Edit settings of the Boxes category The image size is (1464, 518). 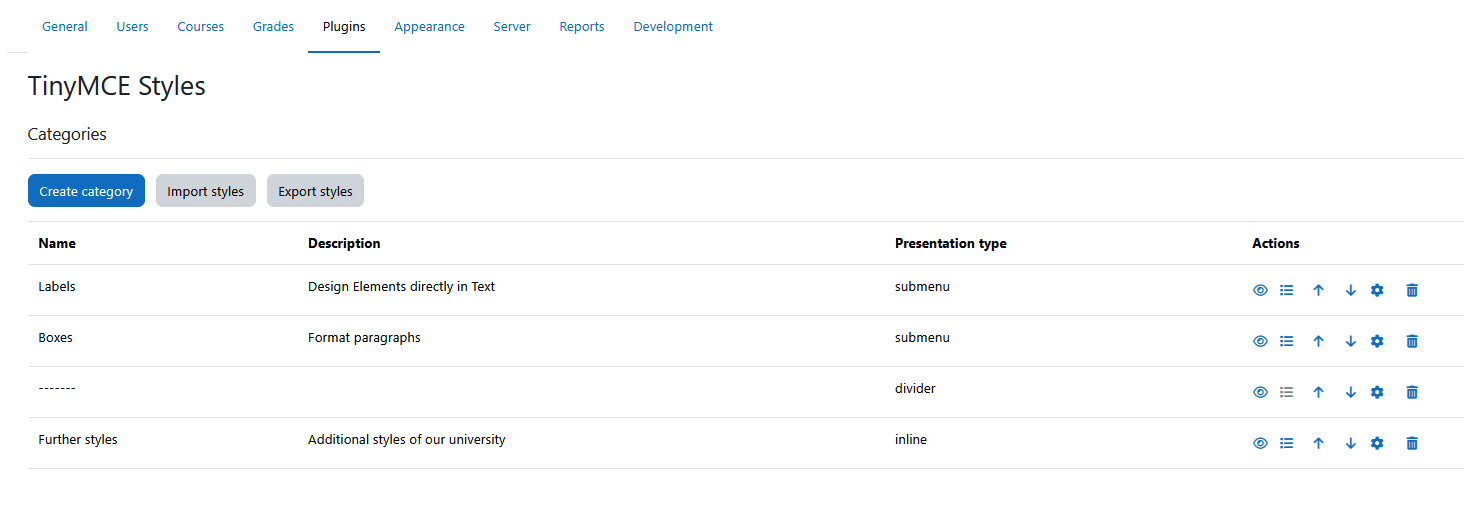point(1377,341)
